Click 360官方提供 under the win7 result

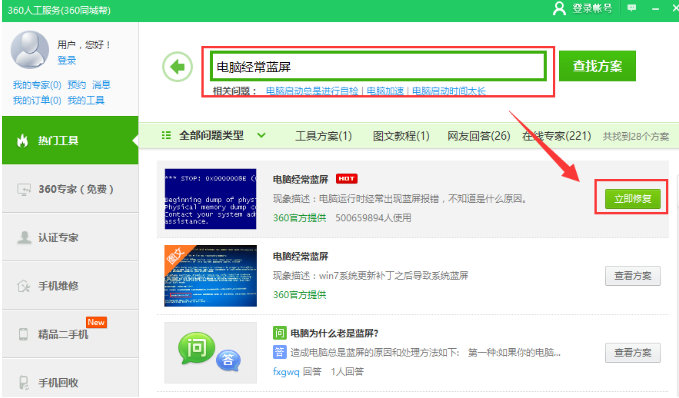point(299,294)
